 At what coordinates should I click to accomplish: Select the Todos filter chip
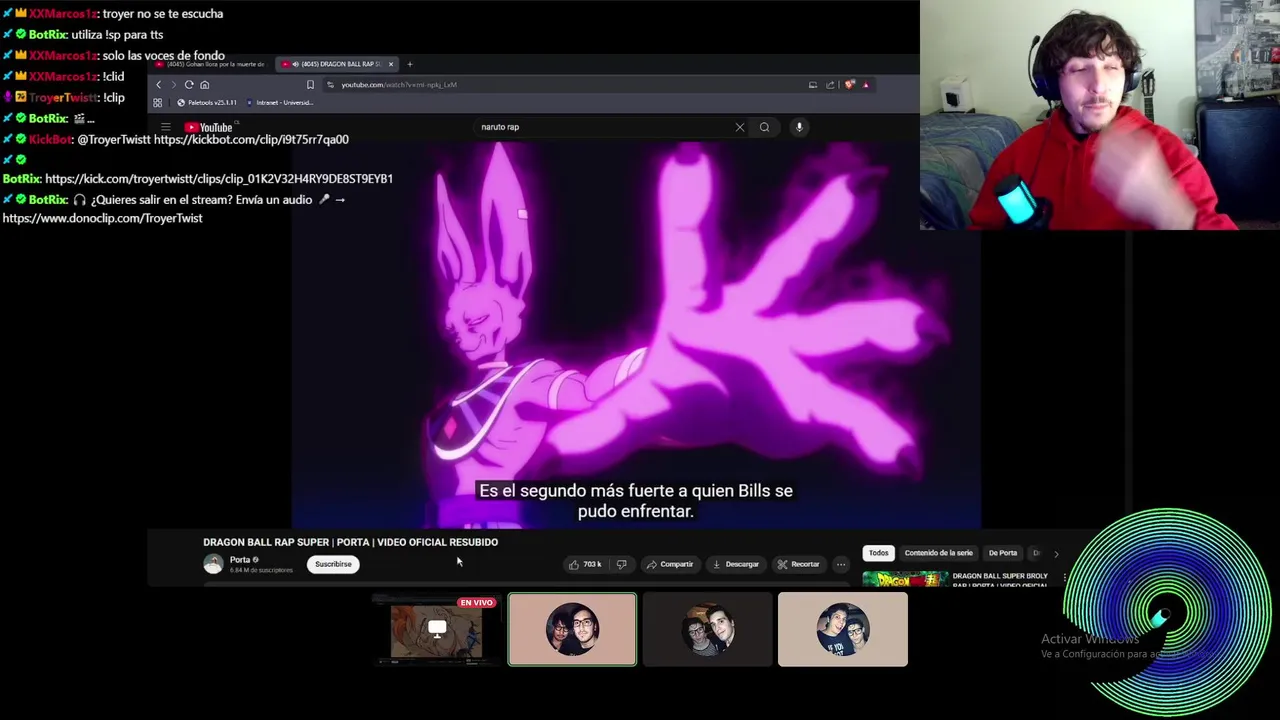click(878, 553)
